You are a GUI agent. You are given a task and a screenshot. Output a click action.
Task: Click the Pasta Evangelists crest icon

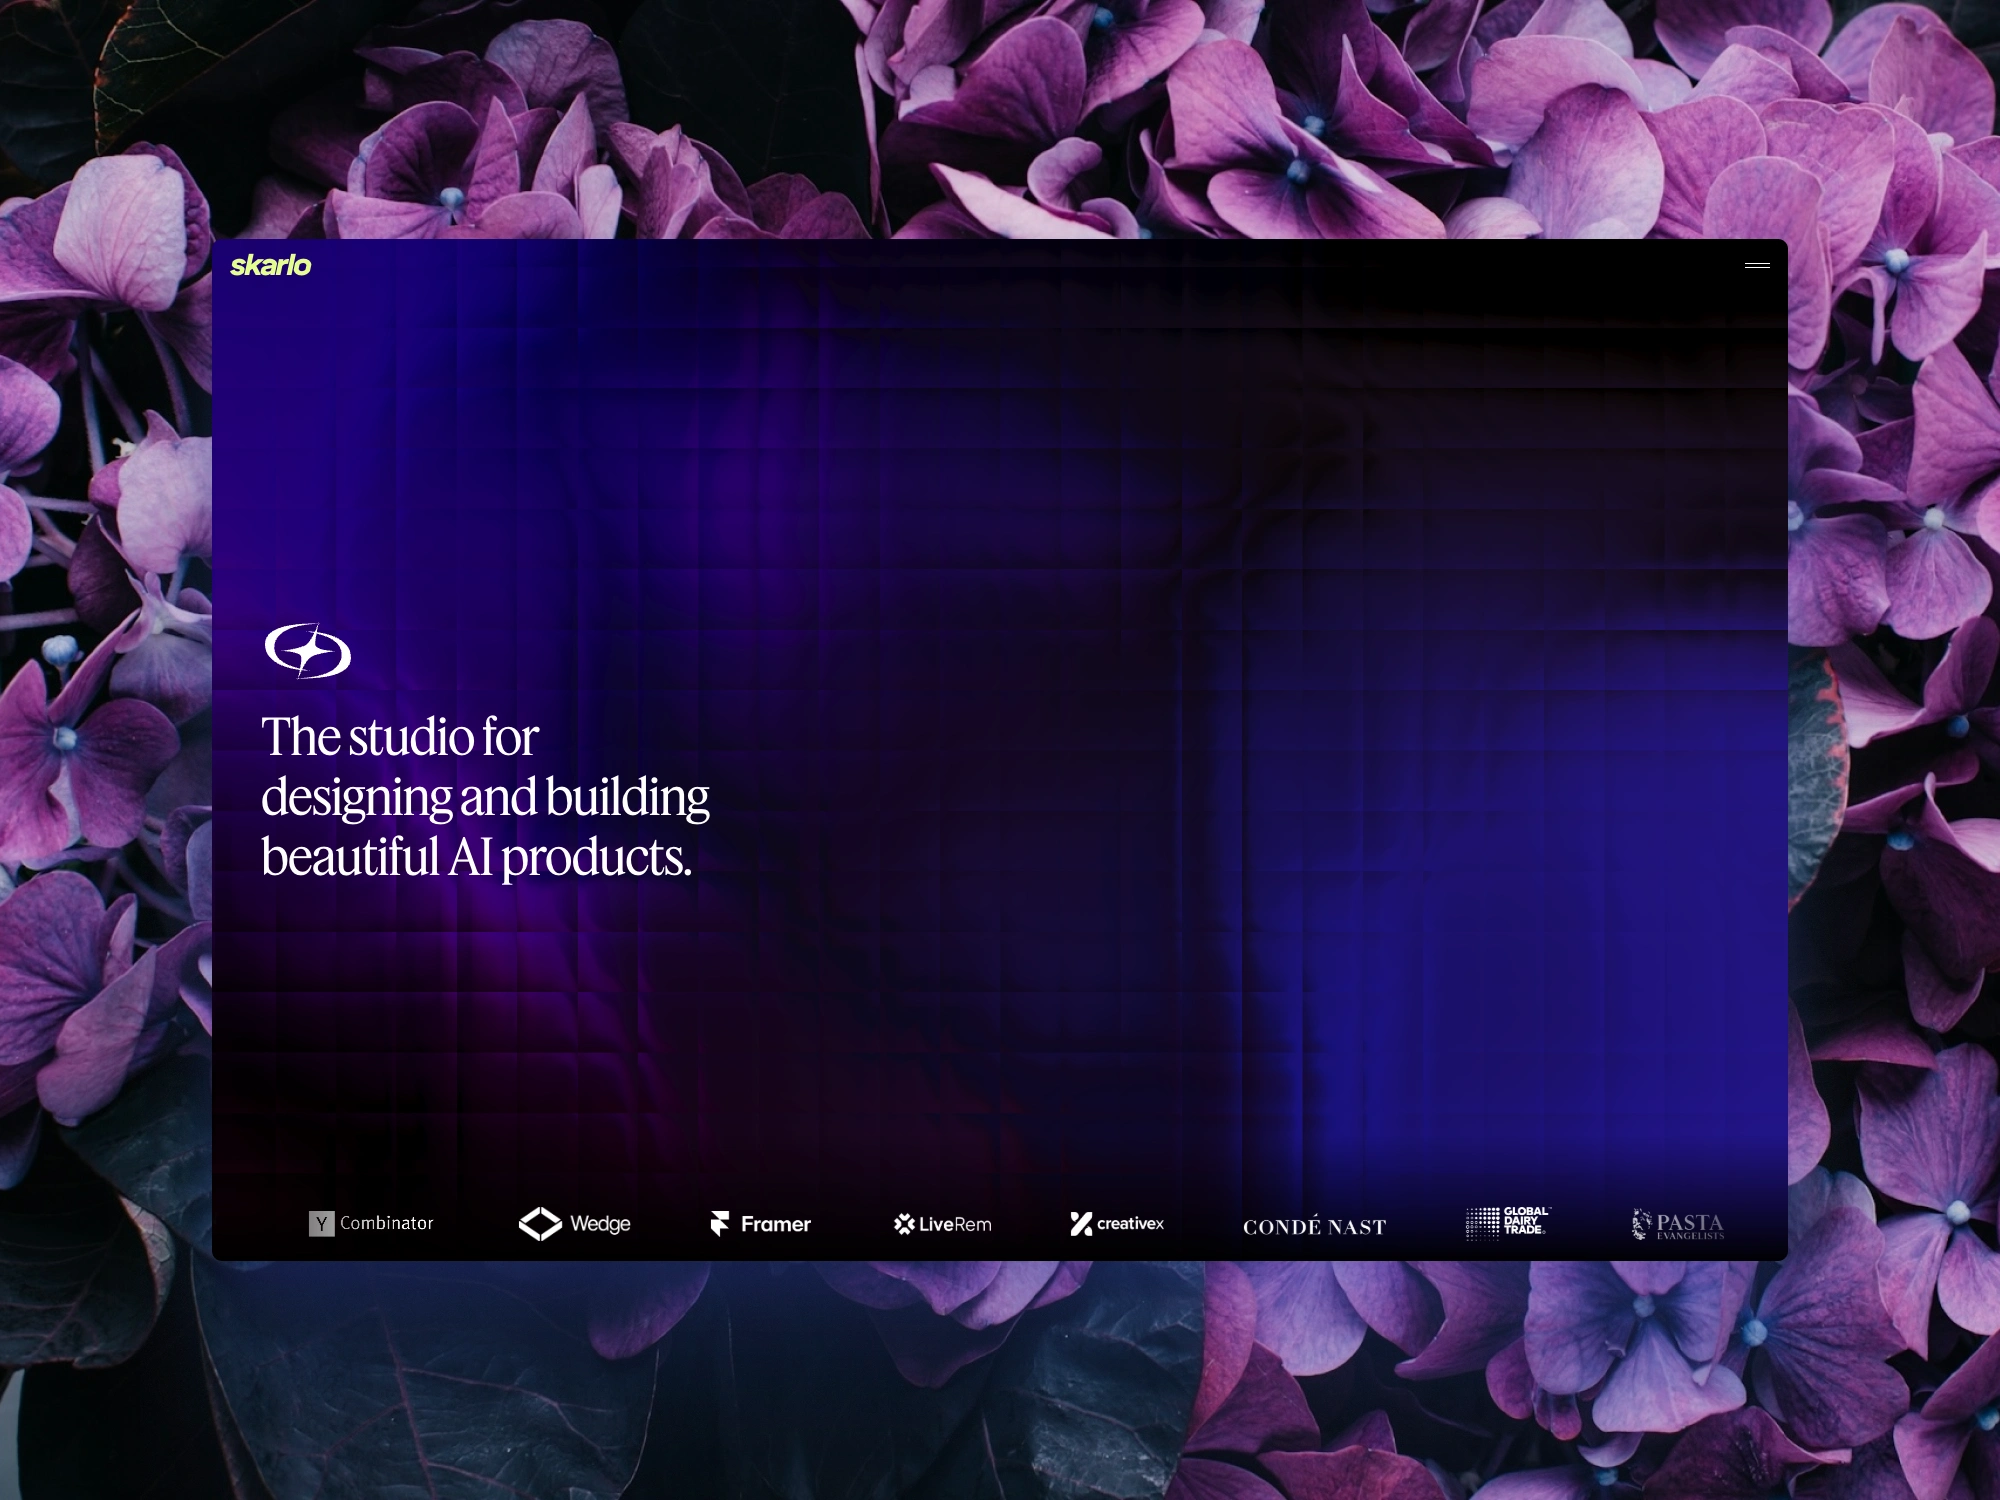(x=1641, y=1224)
